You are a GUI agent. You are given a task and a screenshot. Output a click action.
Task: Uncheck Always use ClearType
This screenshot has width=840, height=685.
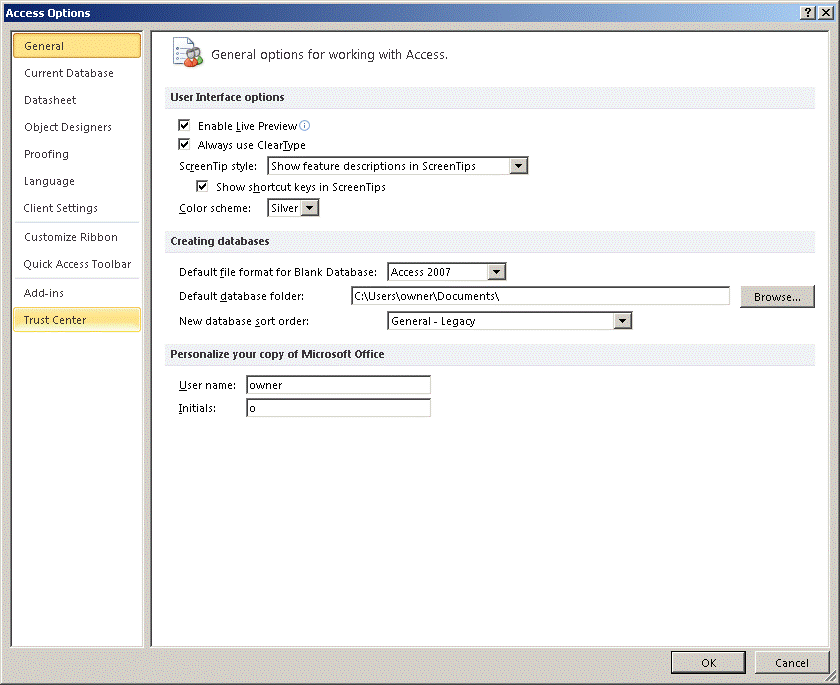pyautogui.click(x=184, y=145)
